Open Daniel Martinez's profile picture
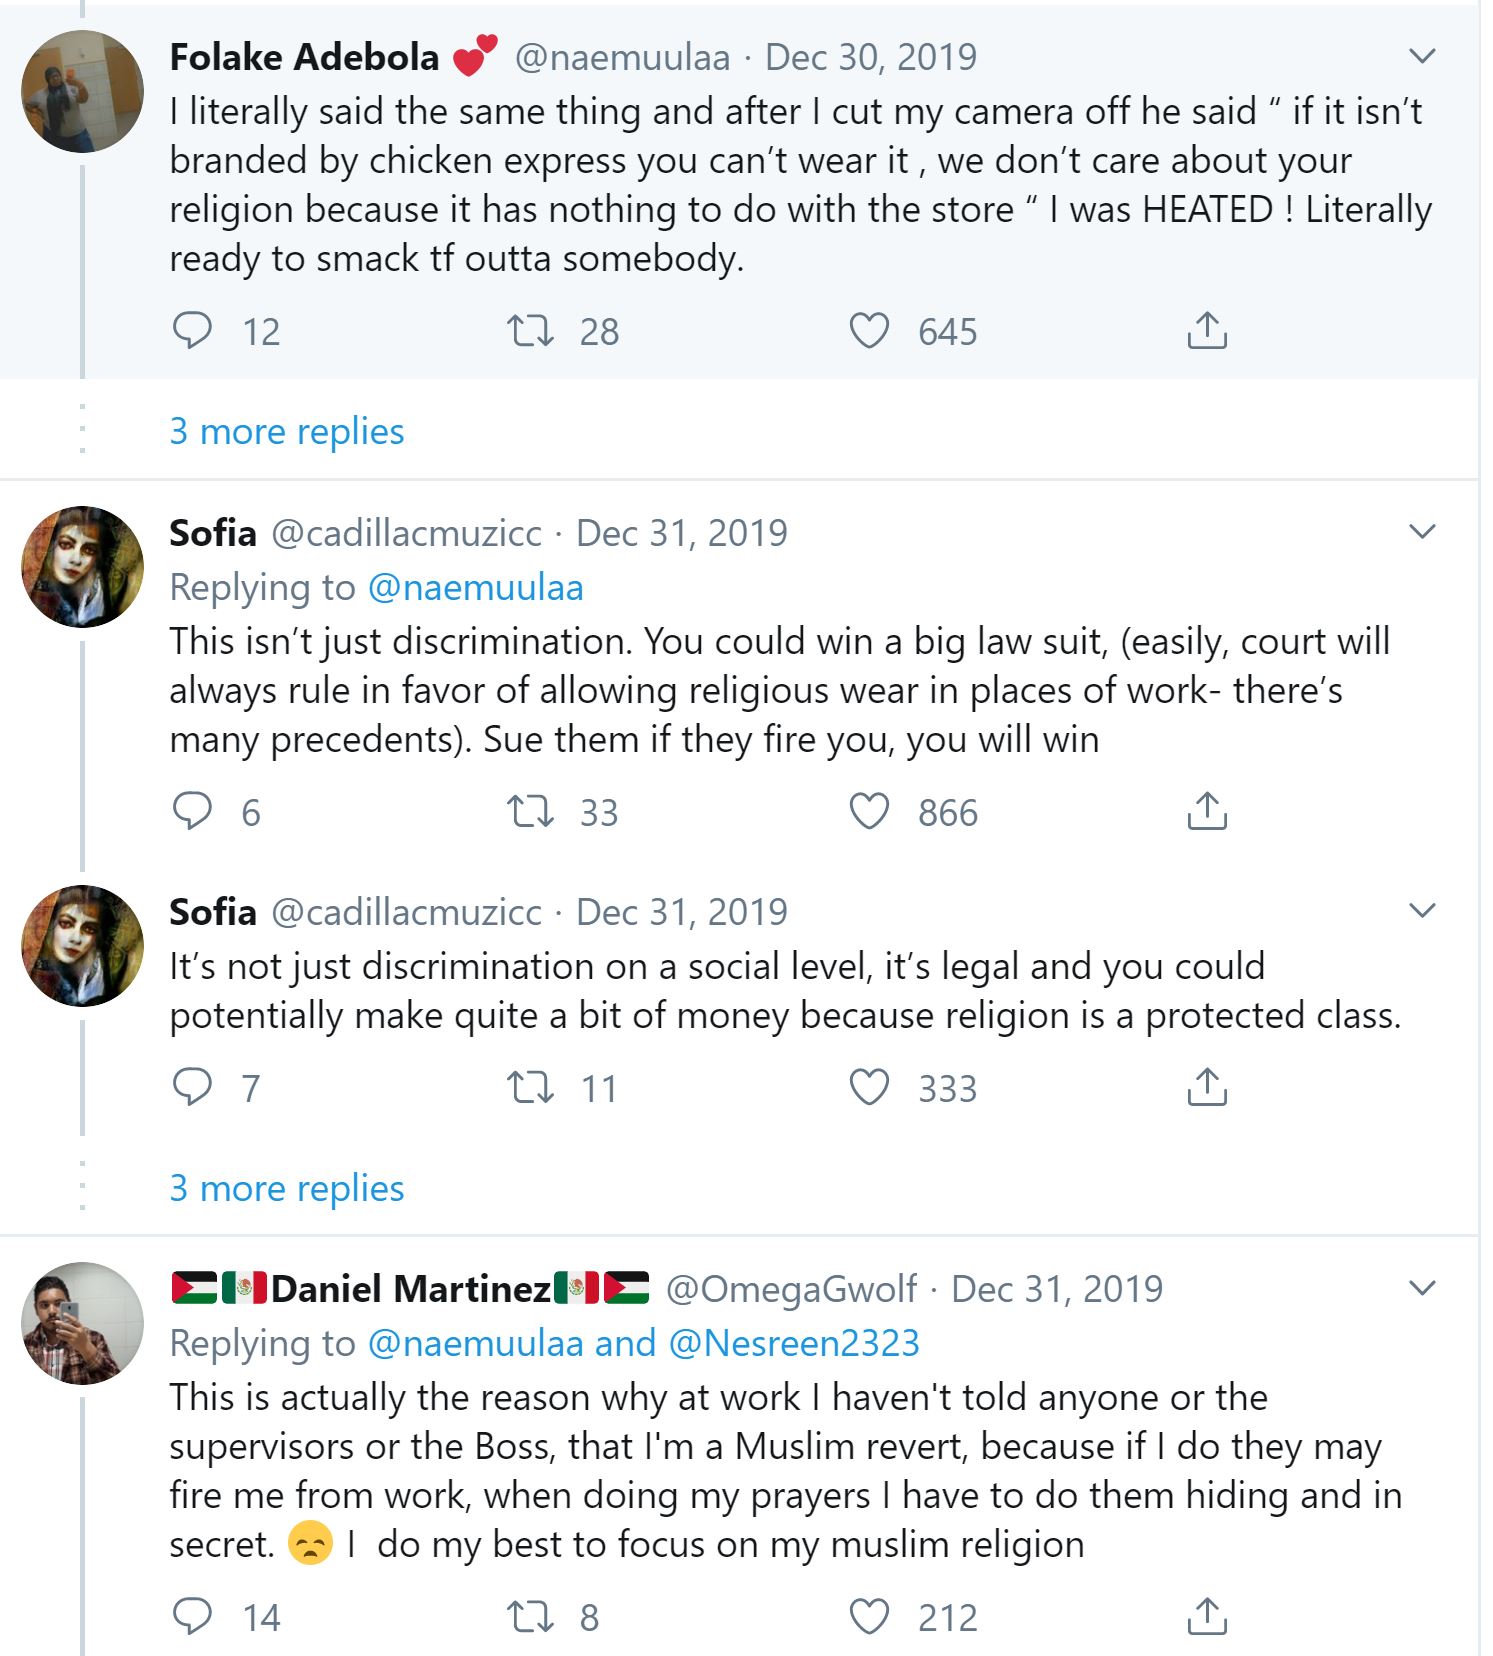The image size is (1493, 1656). point(83,1323)
